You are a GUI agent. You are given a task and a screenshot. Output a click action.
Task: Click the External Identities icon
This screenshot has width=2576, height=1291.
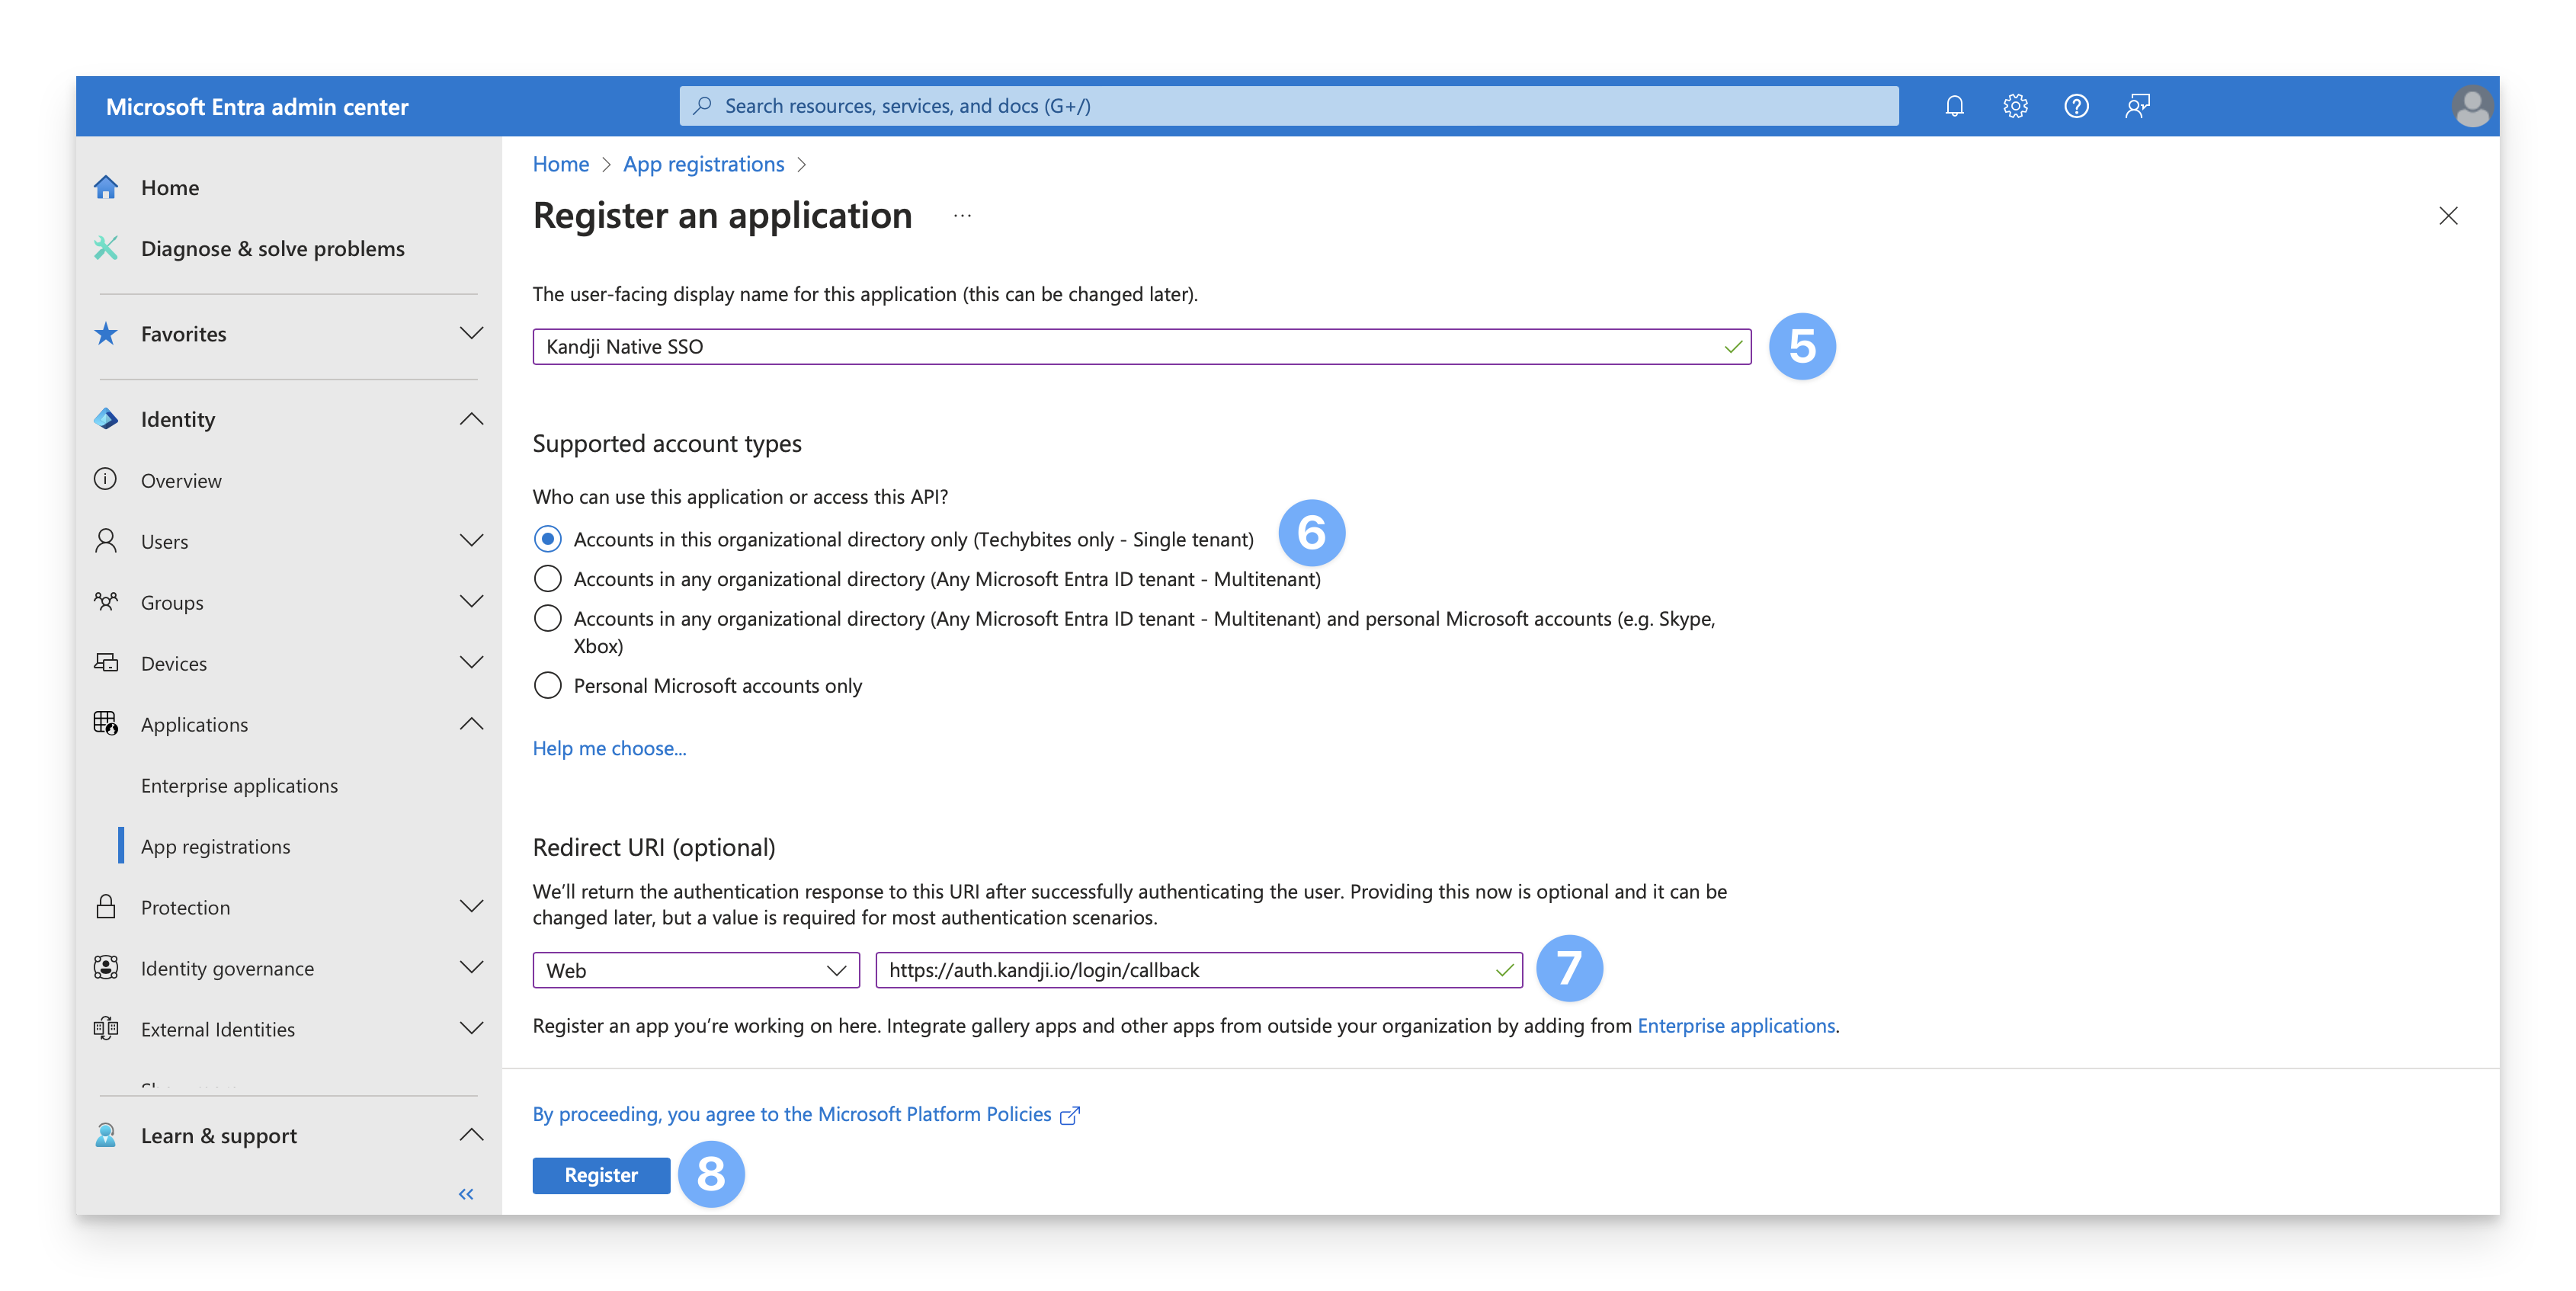(x=106, y=1028)
